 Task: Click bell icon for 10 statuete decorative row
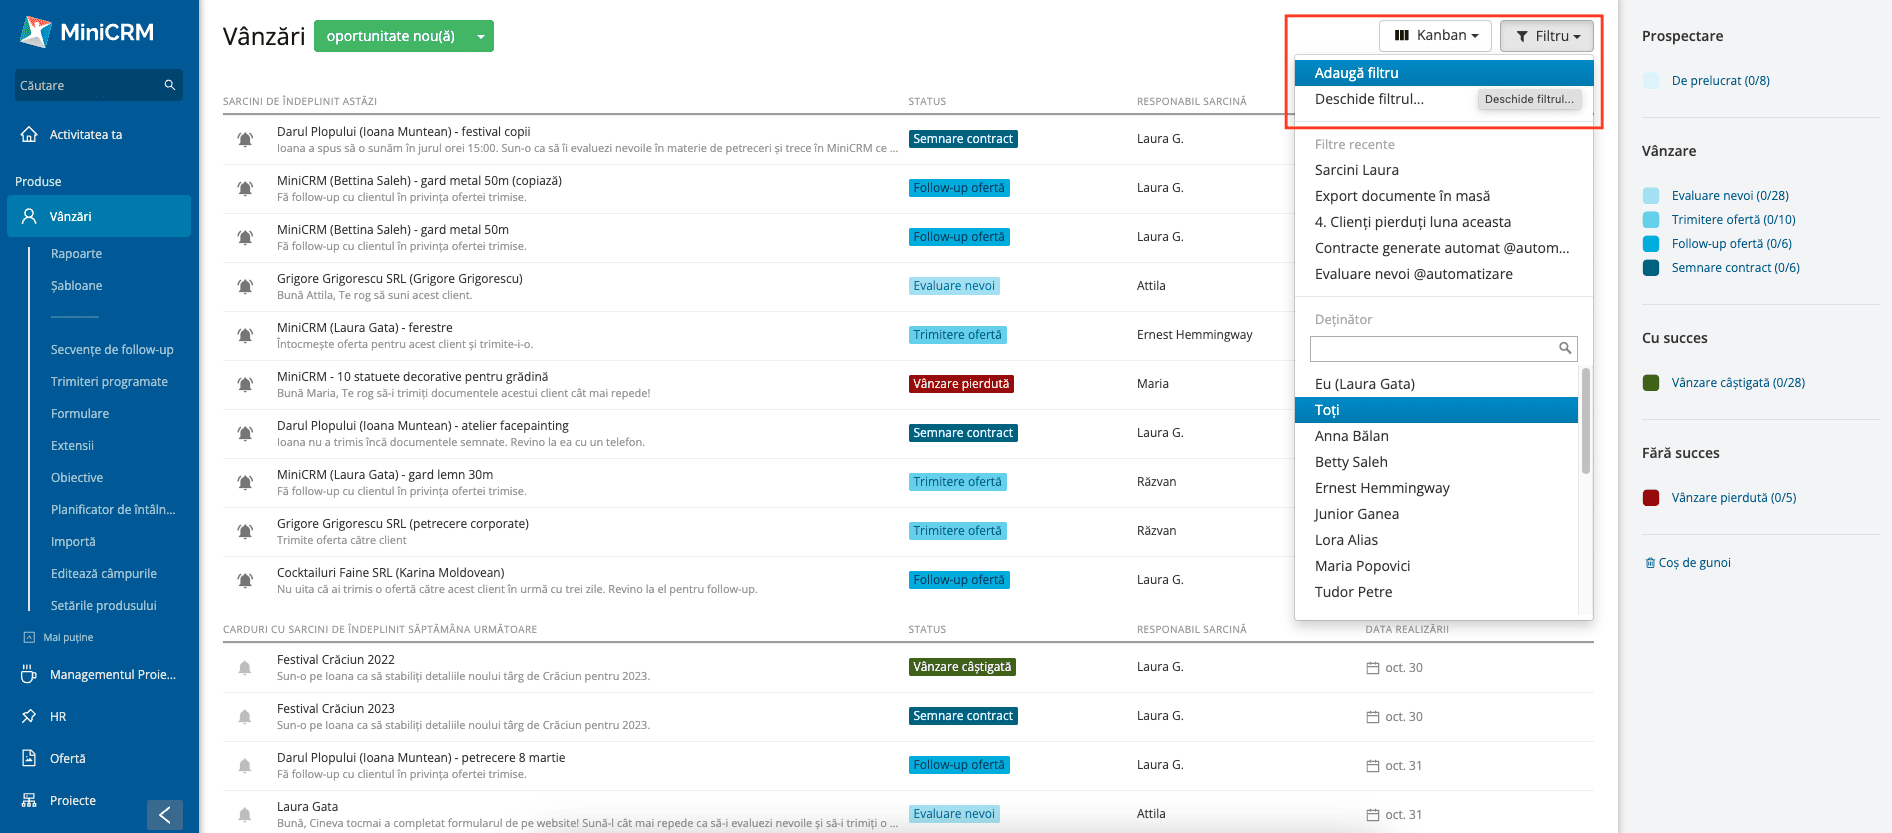click(x=245, y=384)
